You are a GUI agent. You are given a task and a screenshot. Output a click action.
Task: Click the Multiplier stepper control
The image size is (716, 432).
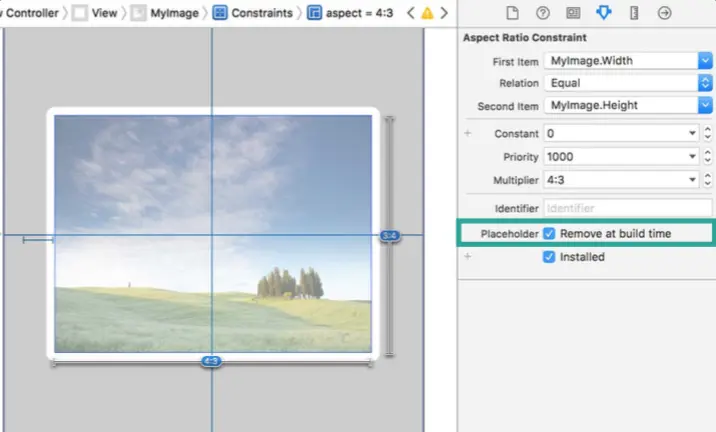707,180
